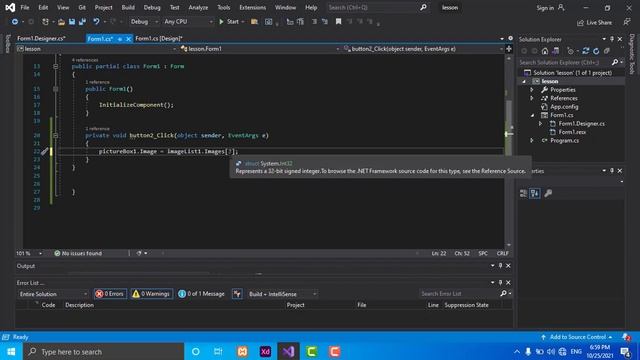This screenshot has height=360, width=640.
Task: Click the Alphabetical sort icon in Properties
Action: 535,193
